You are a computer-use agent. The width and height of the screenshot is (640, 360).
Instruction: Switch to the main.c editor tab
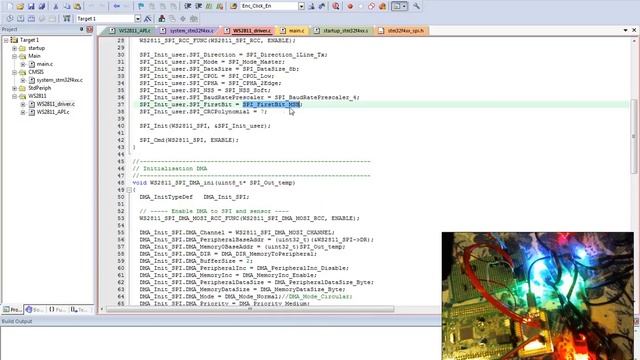pyautogui.click(x=293, y=31)
